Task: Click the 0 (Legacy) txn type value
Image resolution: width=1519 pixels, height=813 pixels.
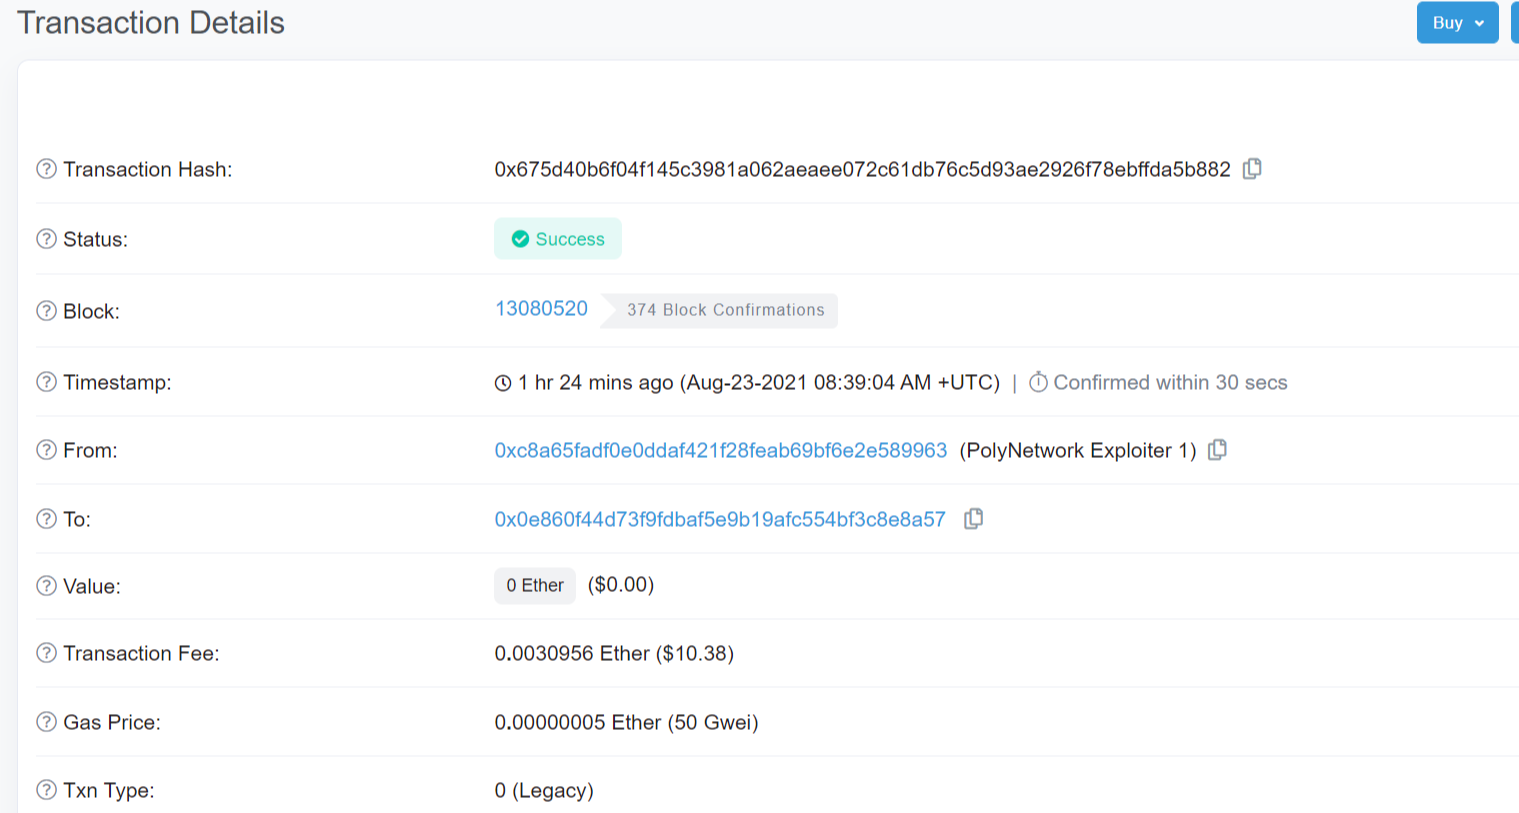Action: coord(544,790)
